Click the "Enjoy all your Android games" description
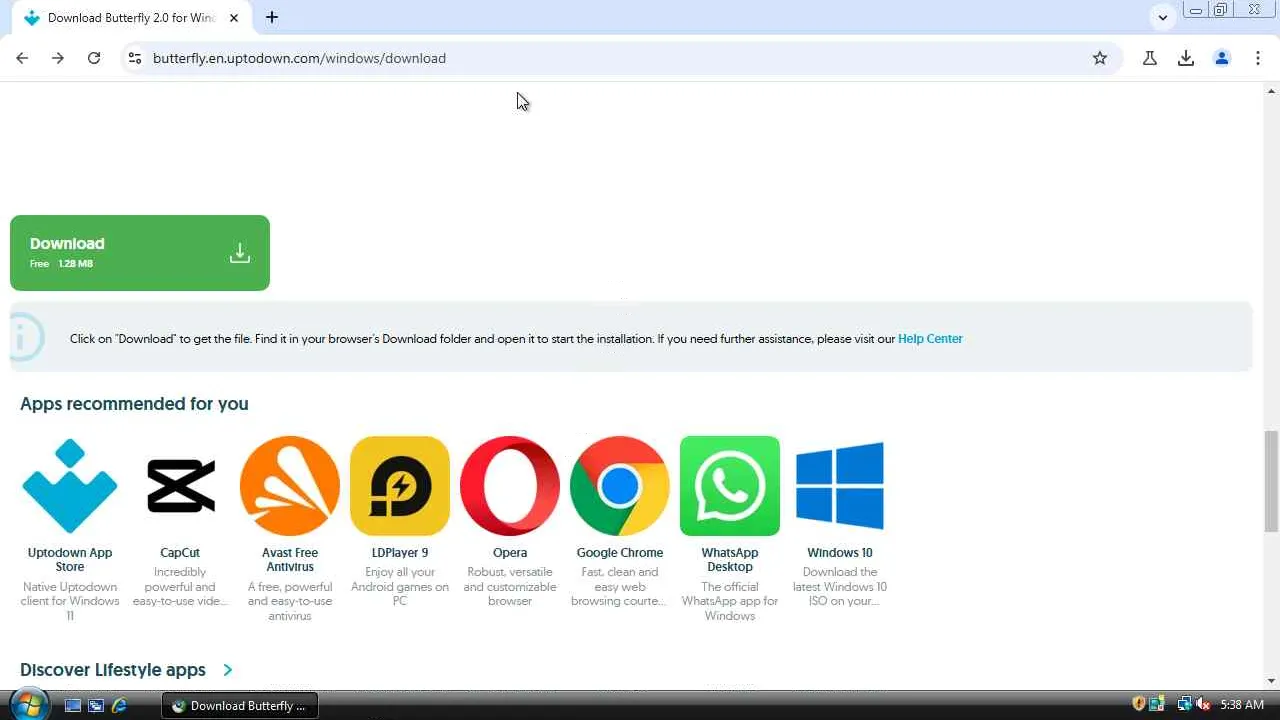This screenshot has width=1280, height=720. (400, 587)
